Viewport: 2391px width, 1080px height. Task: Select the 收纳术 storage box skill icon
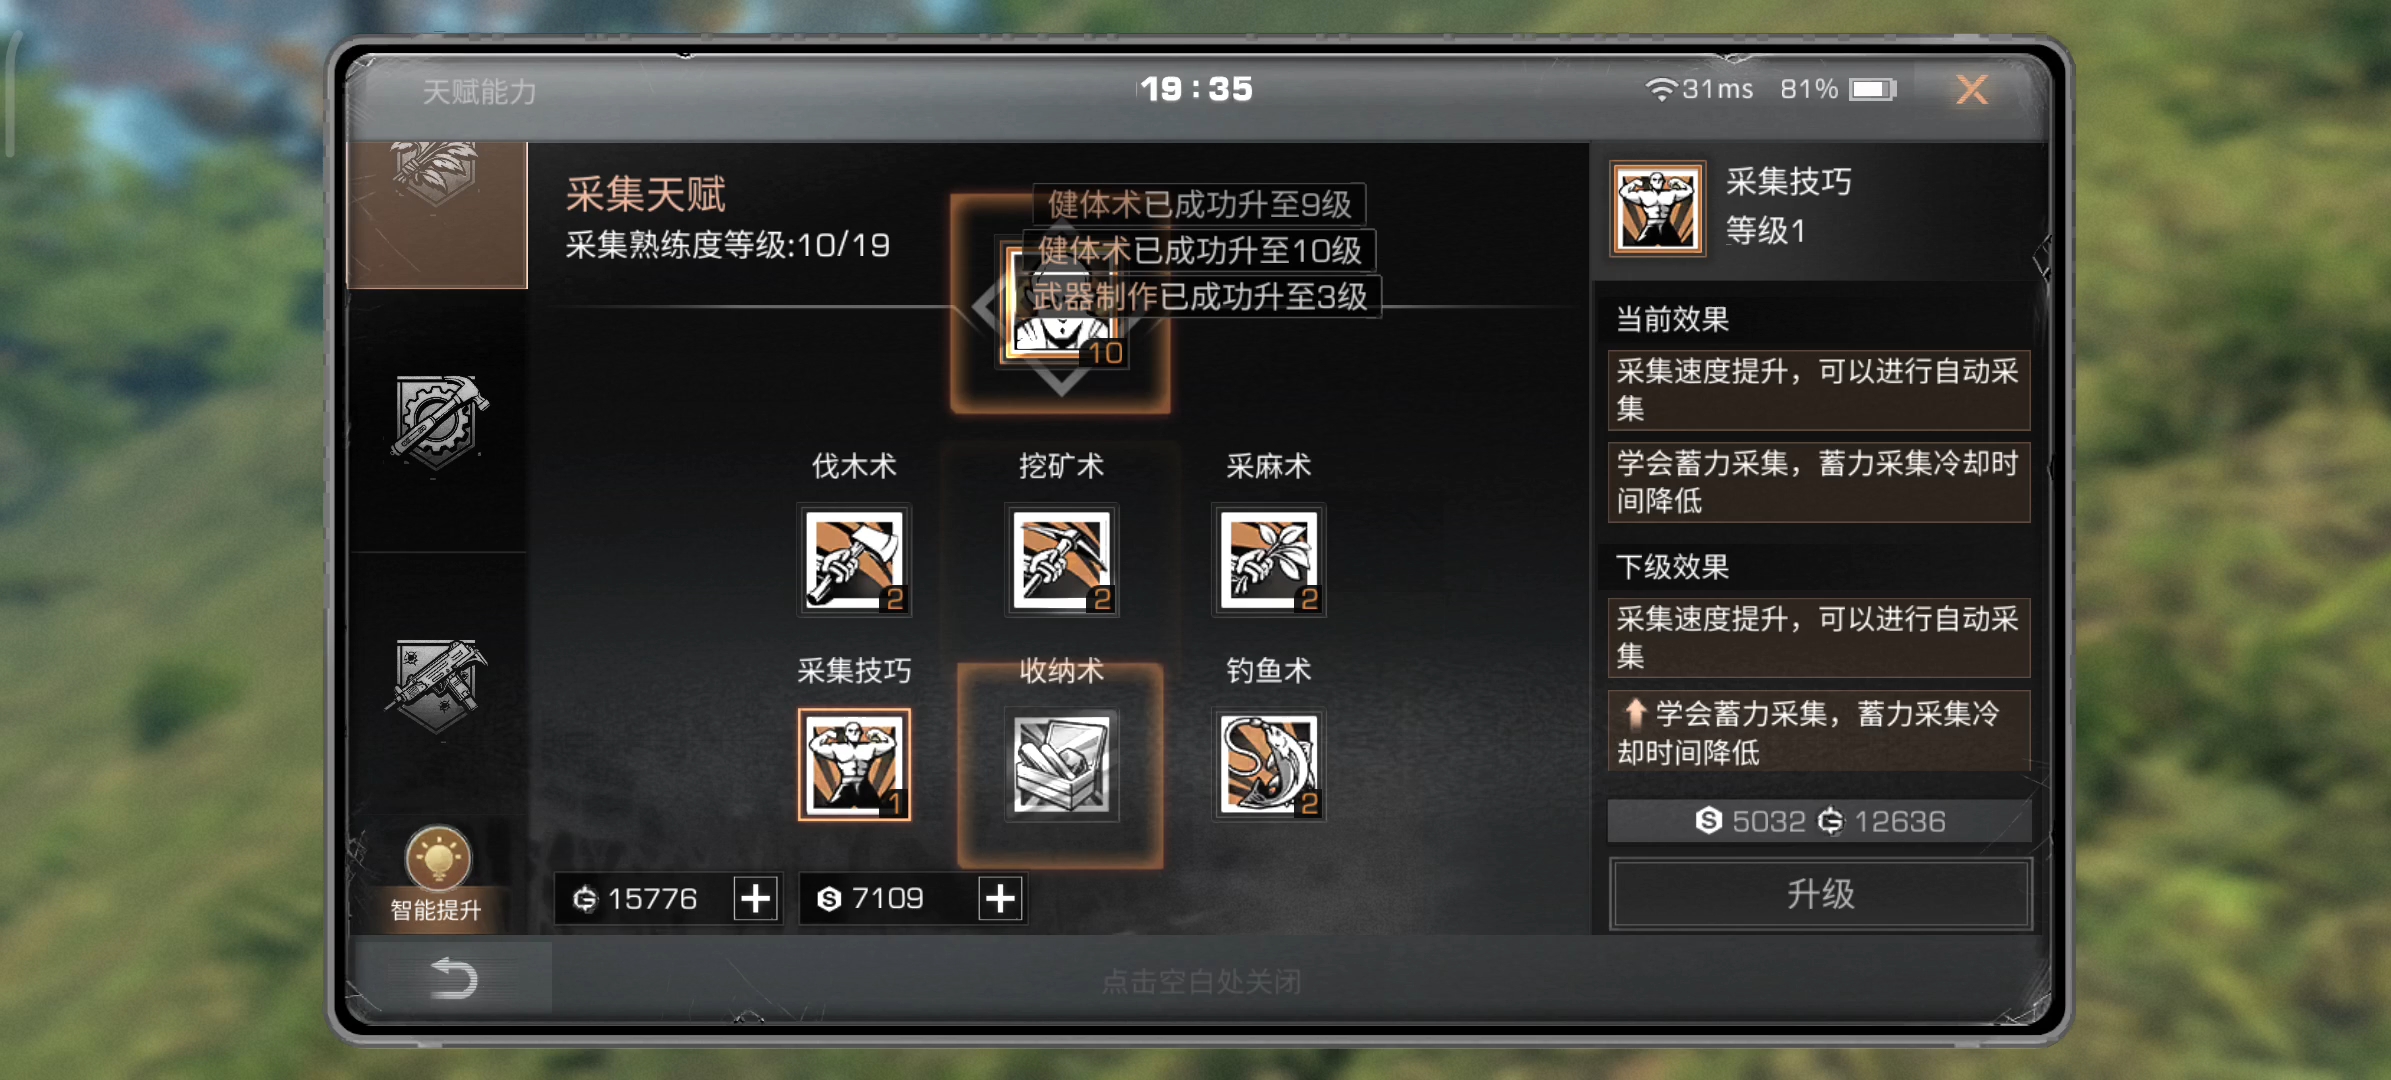[x=1061, y=765]
